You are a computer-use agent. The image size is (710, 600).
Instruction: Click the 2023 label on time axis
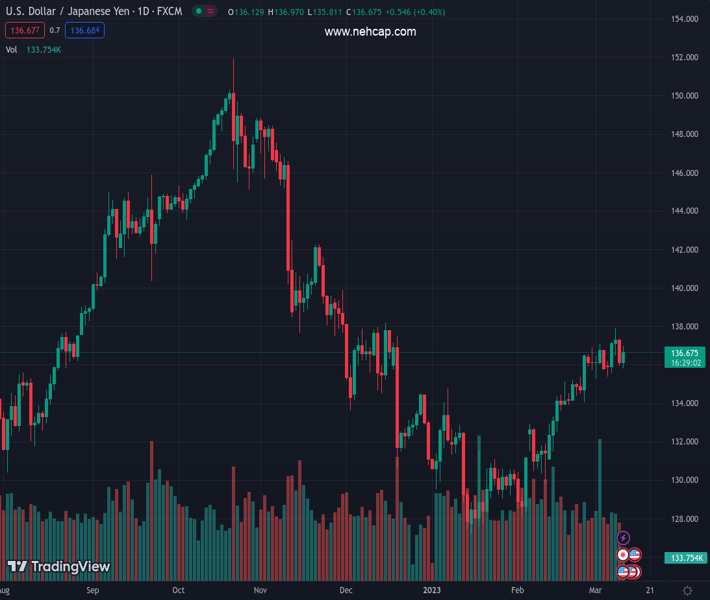pos(432,591)
